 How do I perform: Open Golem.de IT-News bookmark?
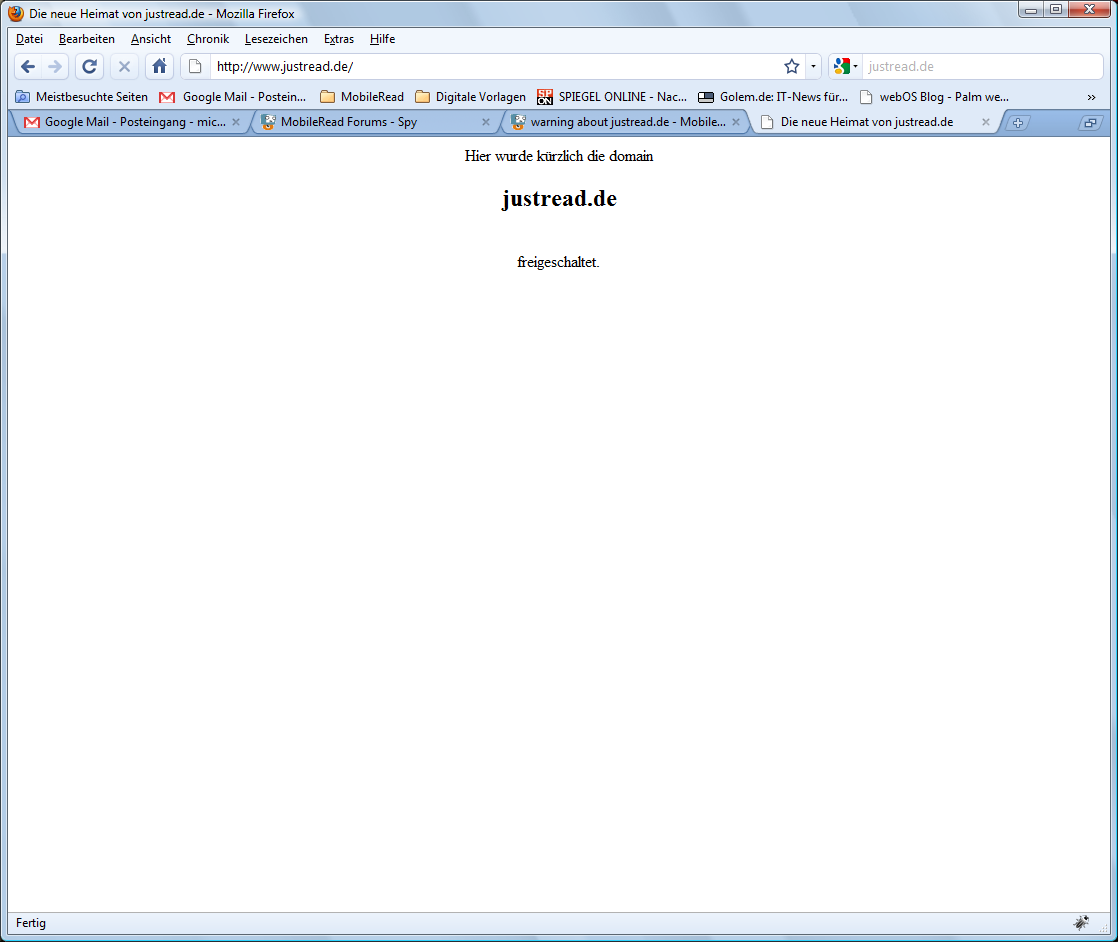point(773,97)
